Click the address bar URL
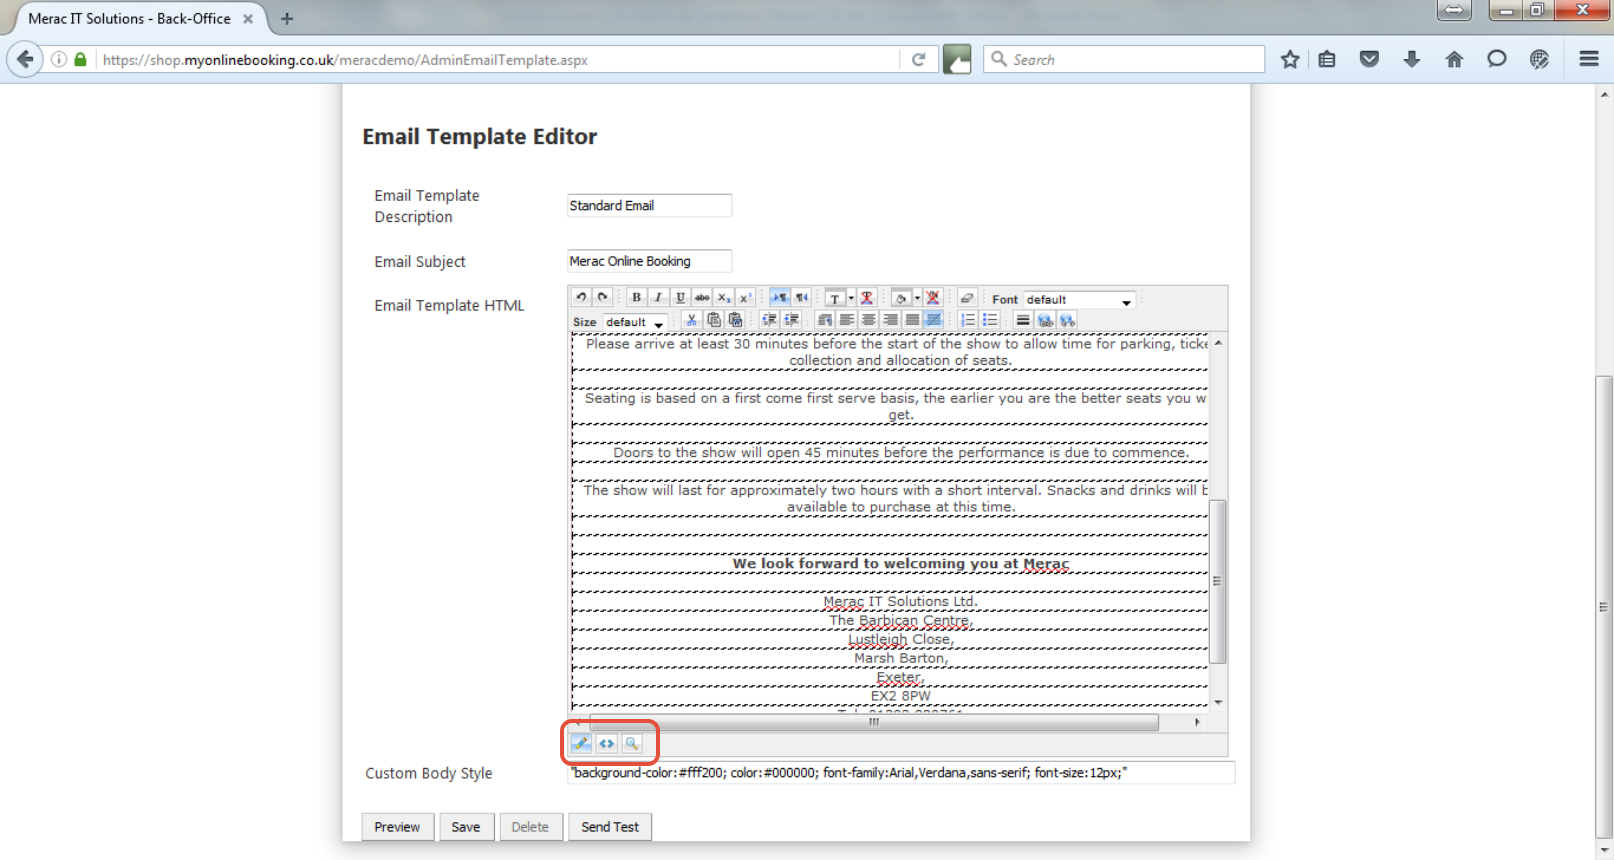 pyautogui.click(x=345, y=60)
